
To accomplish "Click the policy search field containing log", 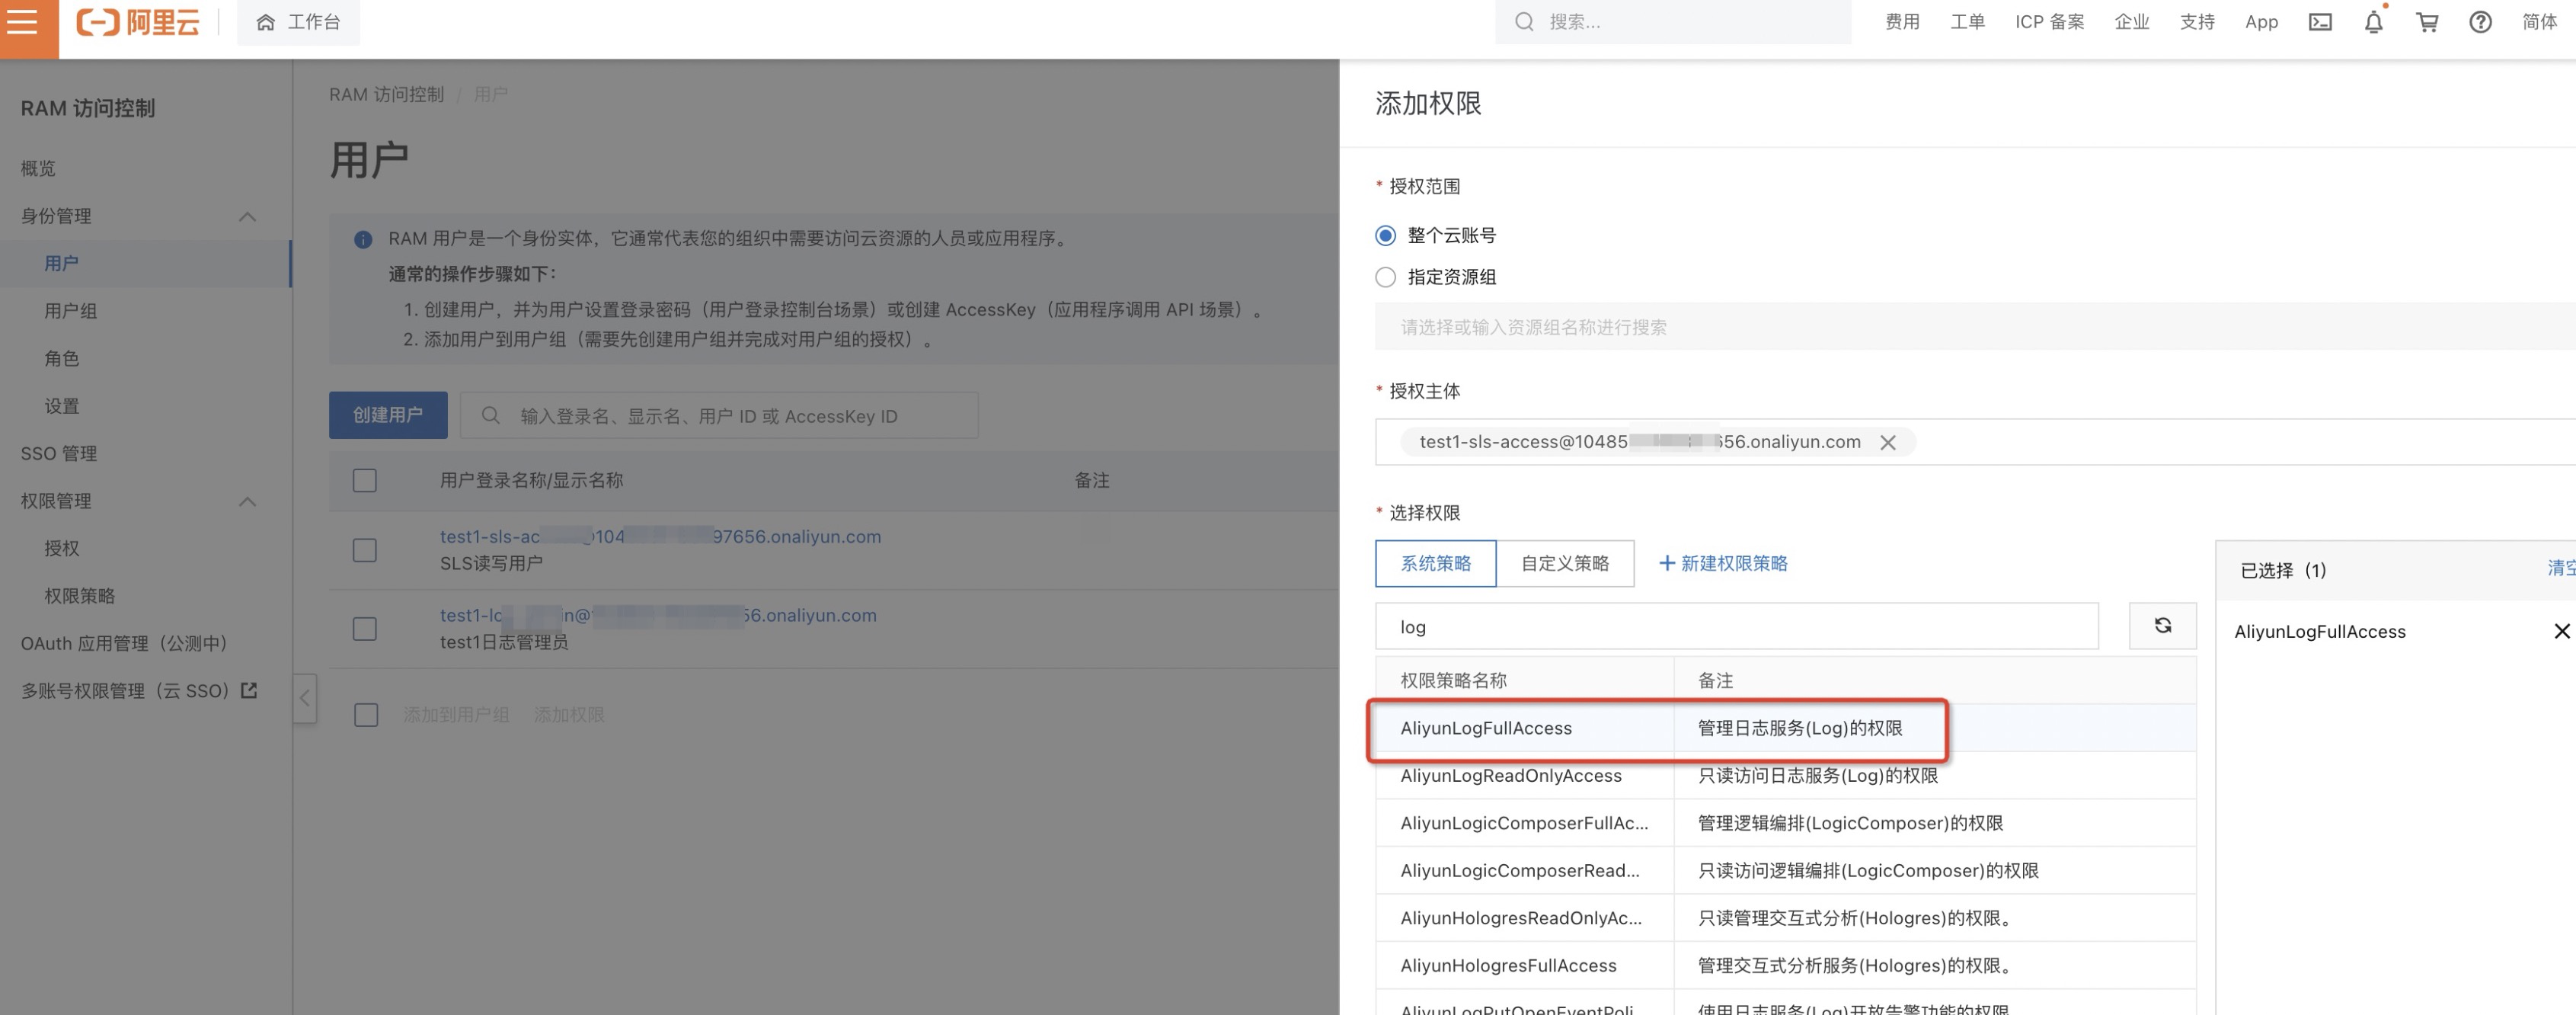I will tap(1735, 626).
